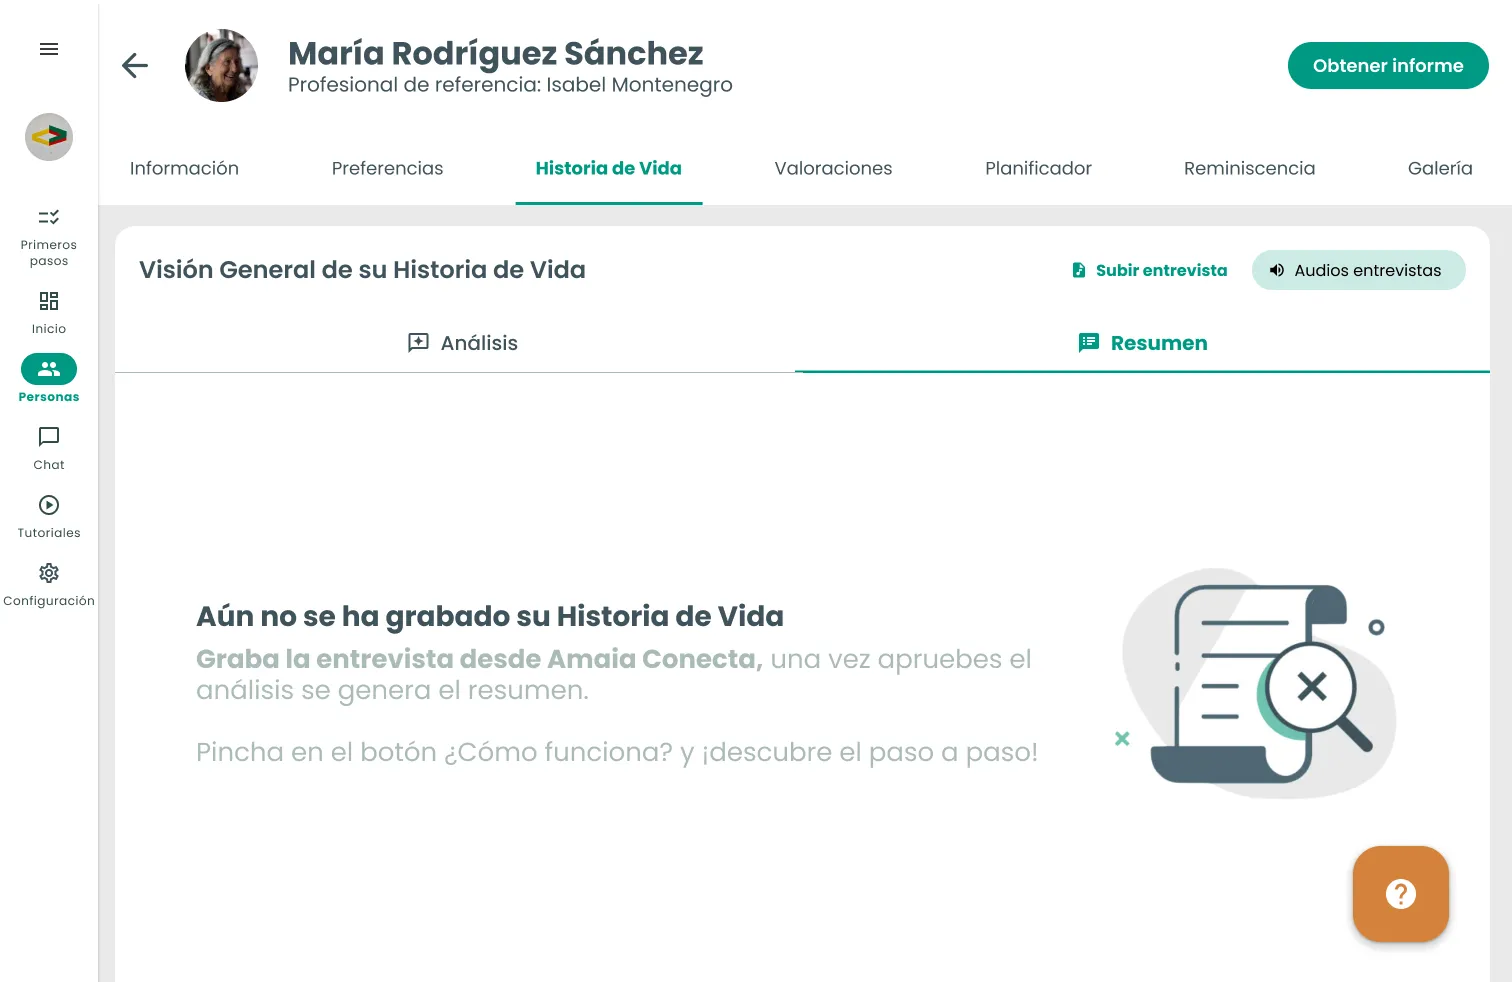This screenshot has width=1512, height=982.
Task: Switch to the Información tab
Action: (184, 169)
